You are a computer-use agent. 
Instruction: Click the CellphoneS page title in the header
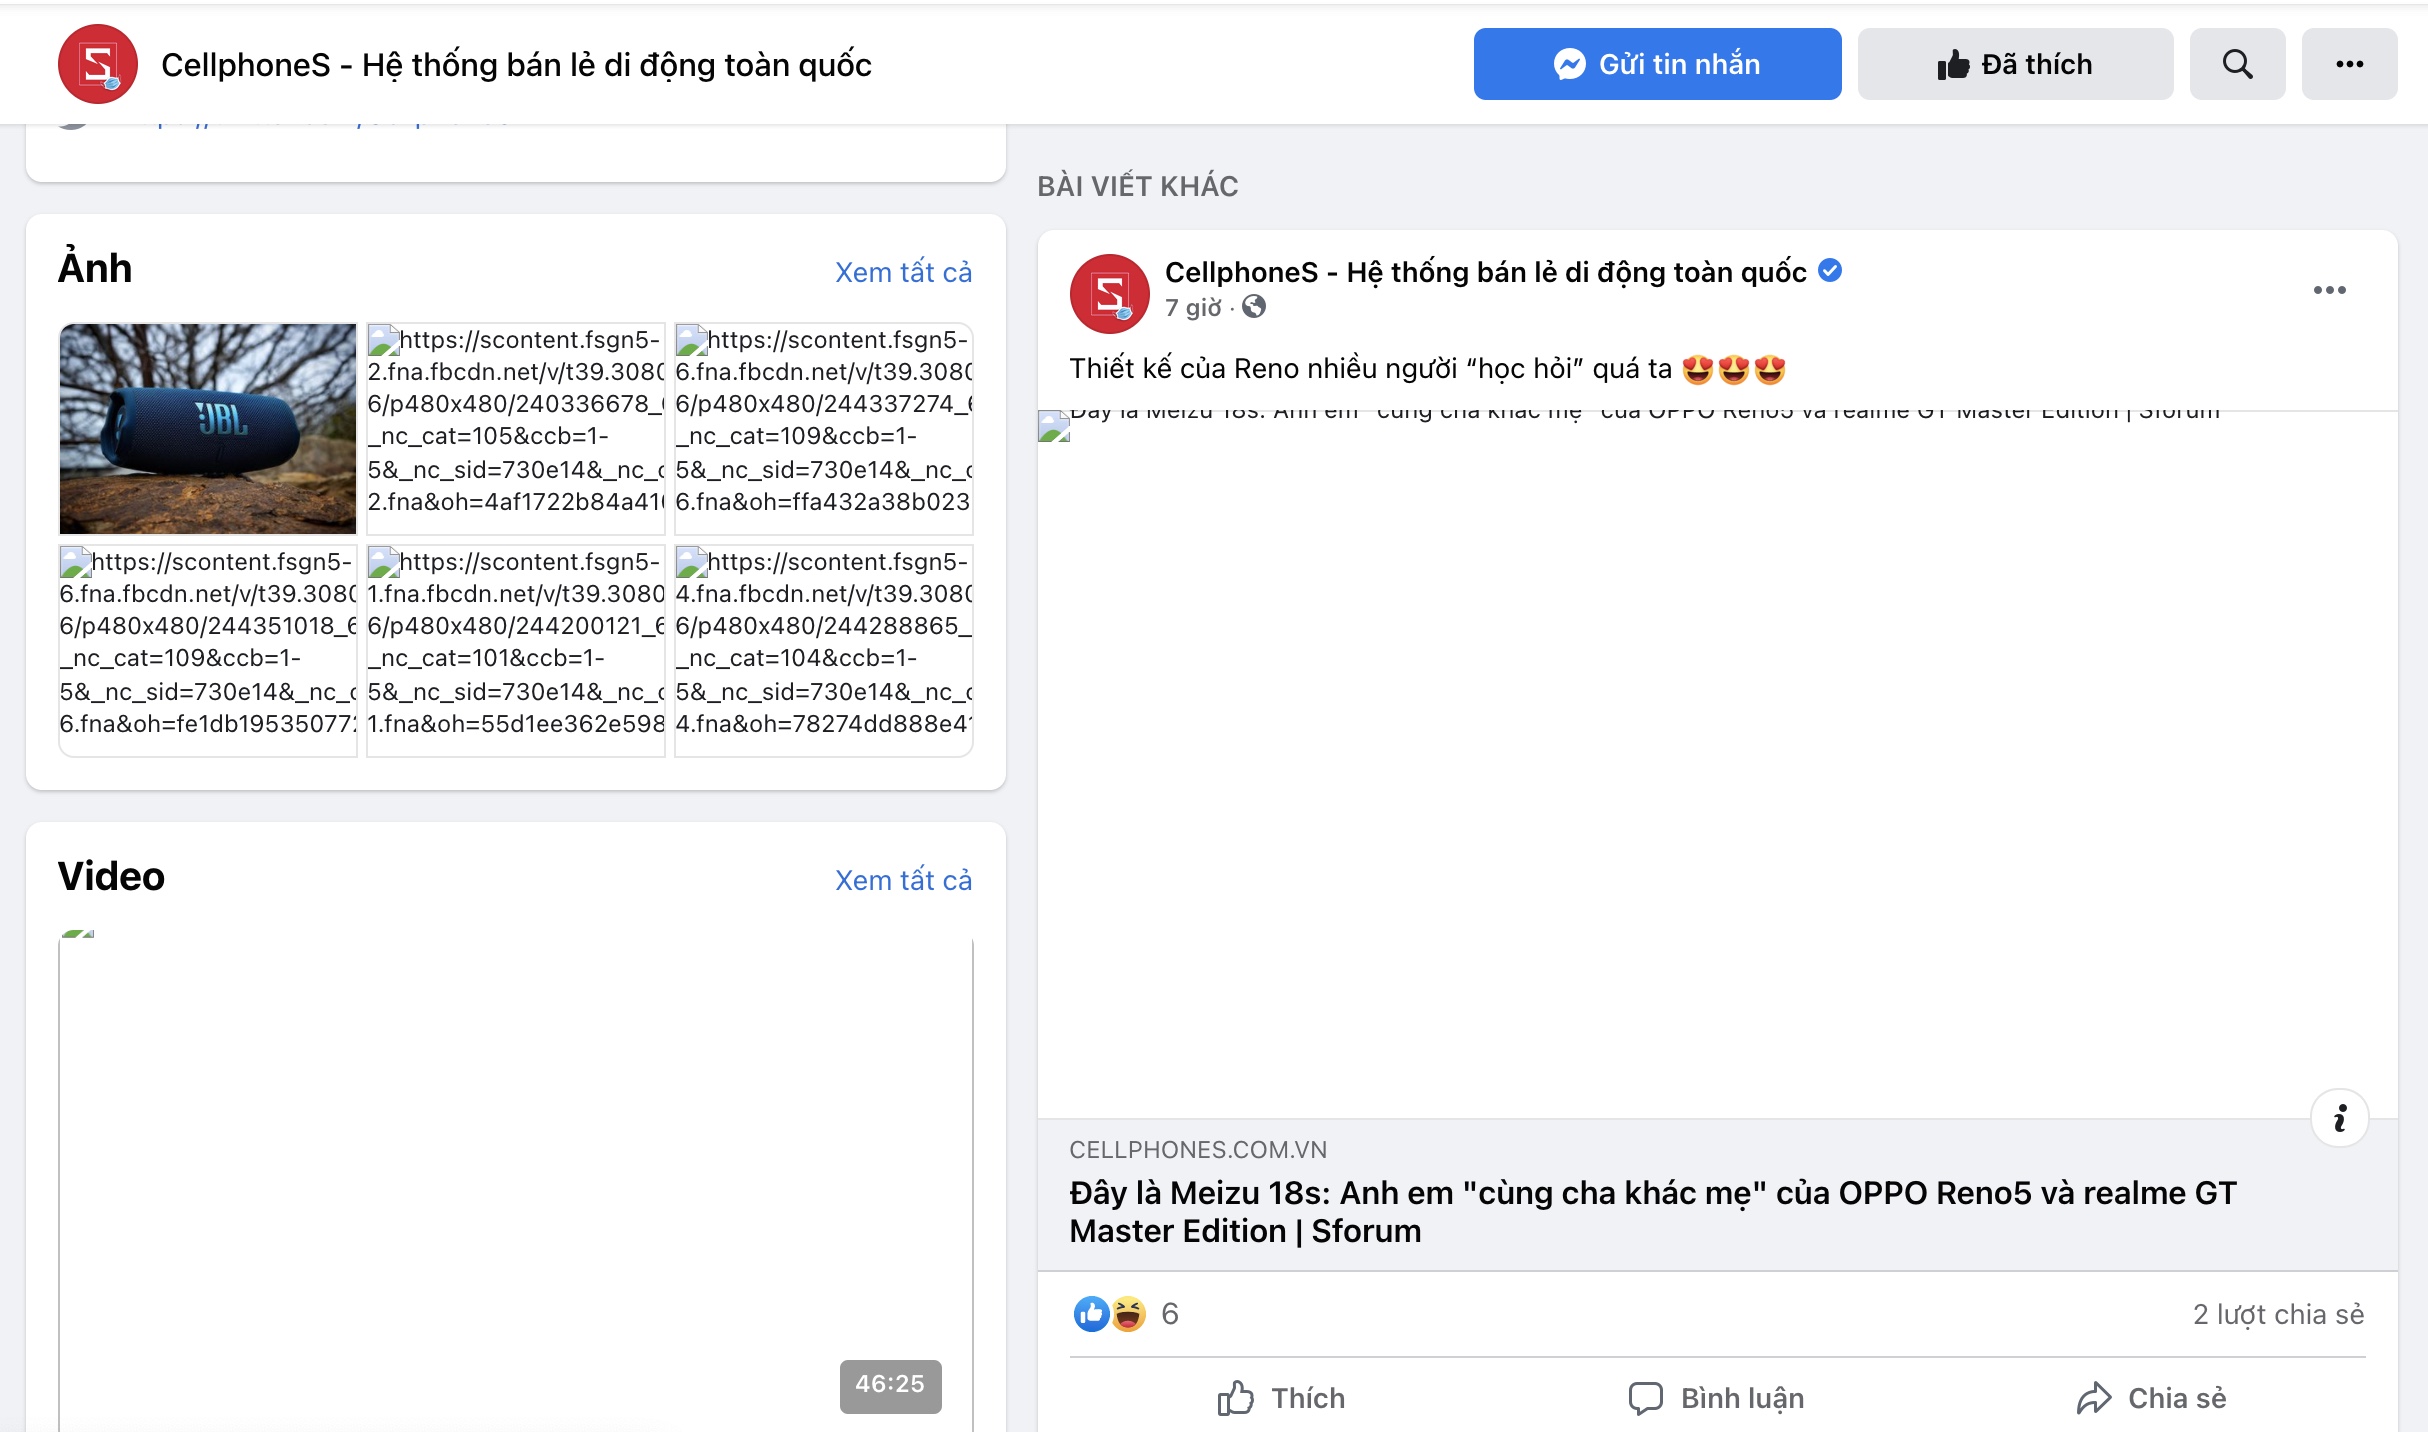[516, 65]
